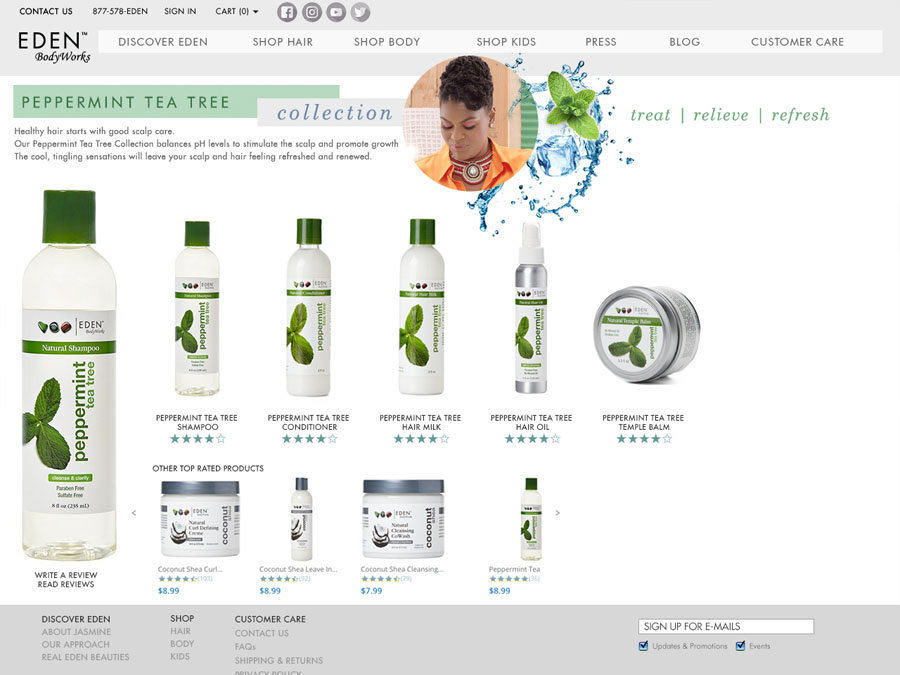Viewport: 900px width, 675px height.
Task: Open Coconut Shea Leave In bottle thumbnail
Action: (x=301, y=519)
